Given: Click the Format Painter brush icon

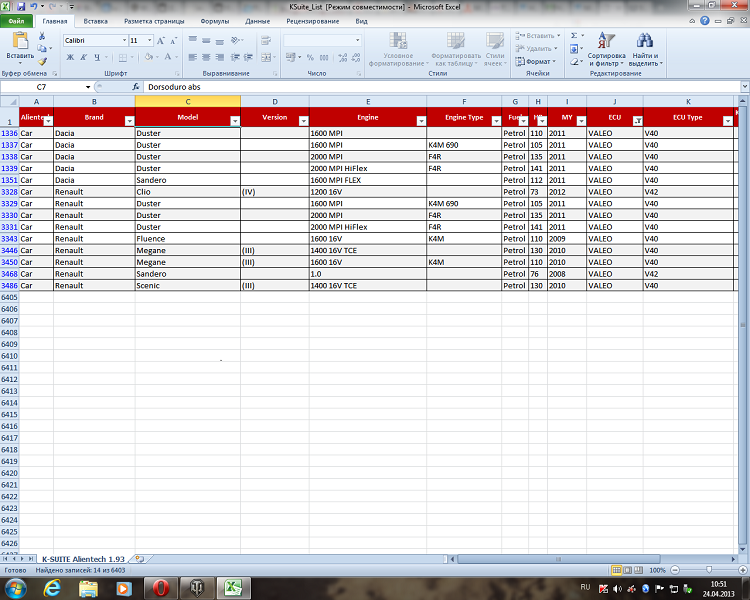Looking at the screenshot, I should click(x=43, y=61).
